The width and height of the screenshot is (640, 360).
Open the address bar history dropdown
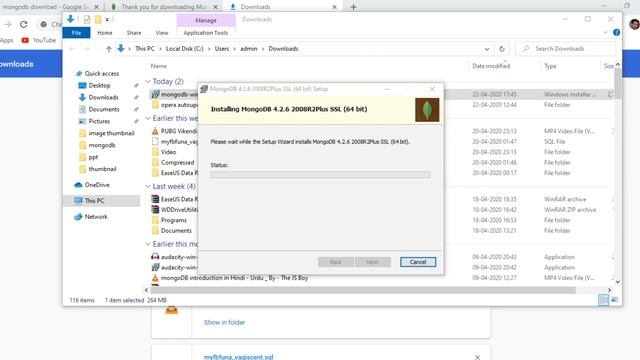(487, 49)
